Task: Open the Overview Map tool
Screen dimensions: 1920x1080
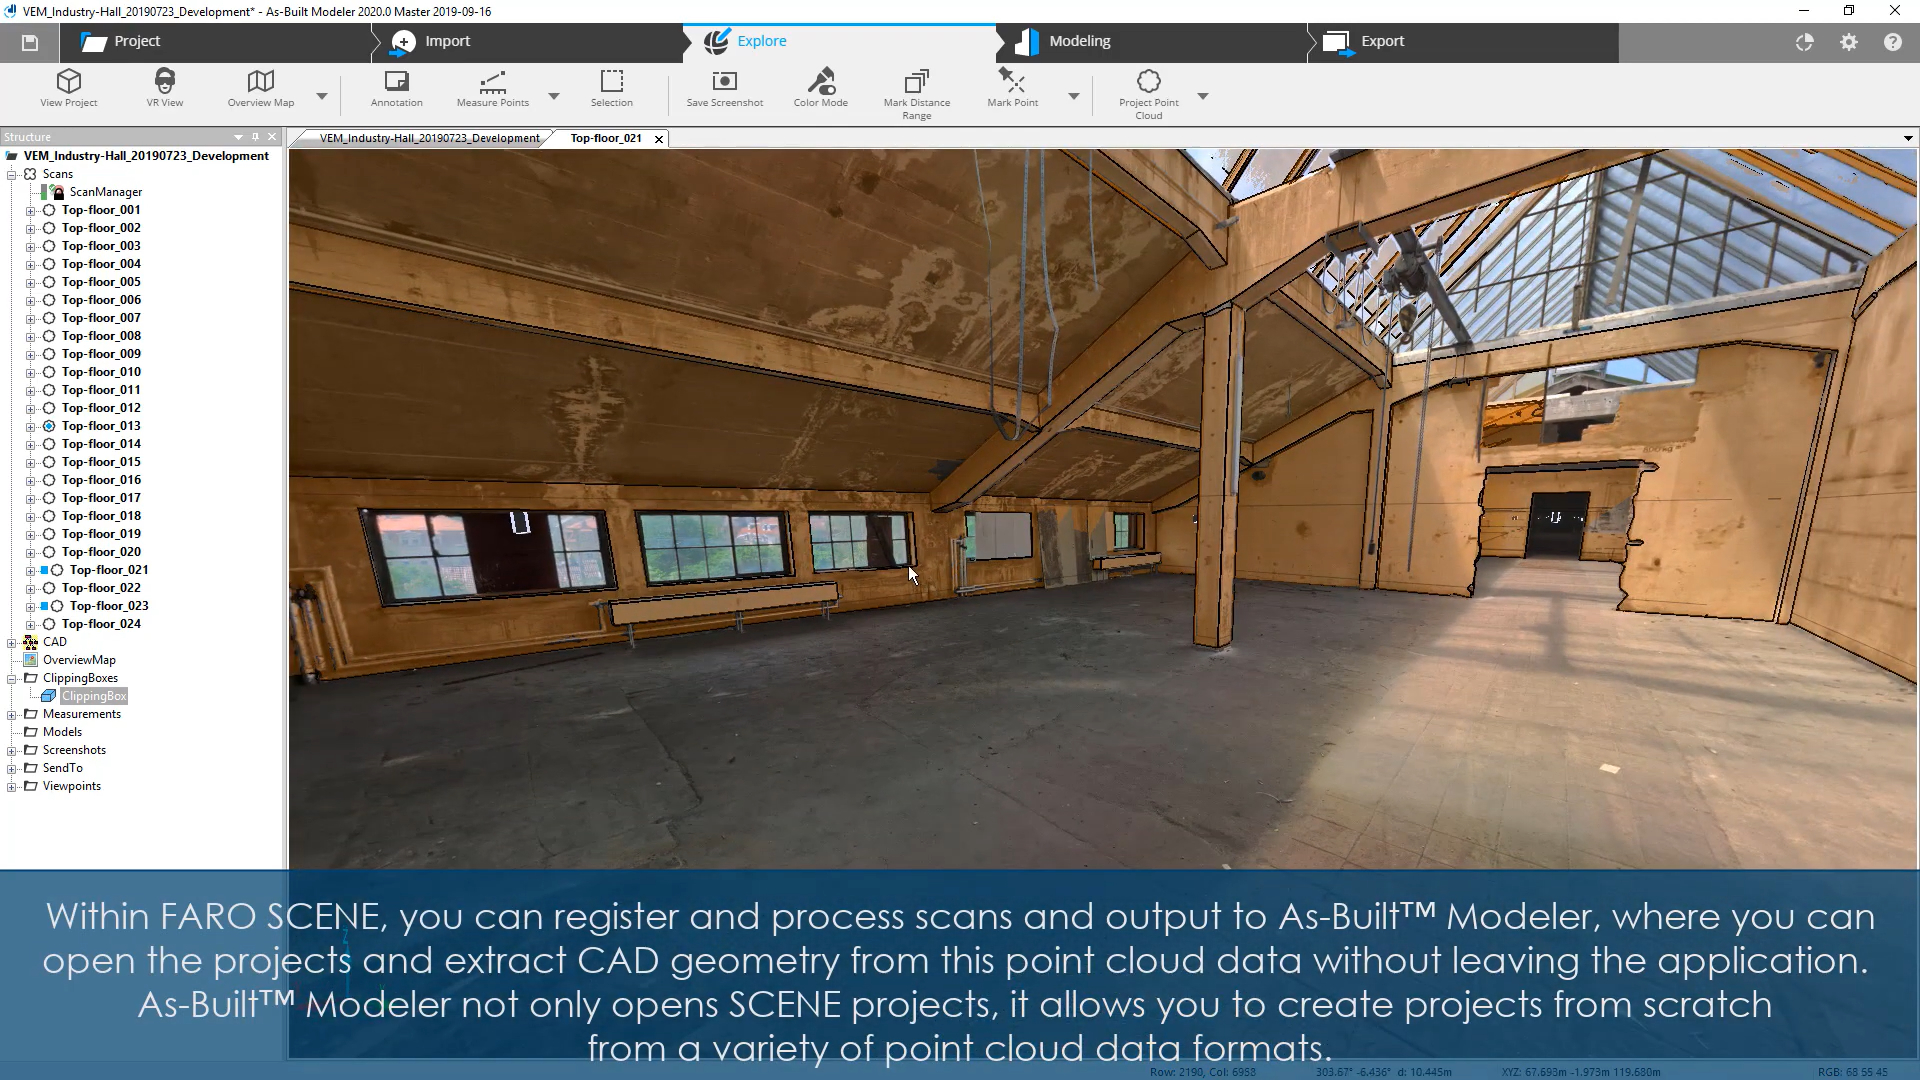Action: (x=260, y=88)
